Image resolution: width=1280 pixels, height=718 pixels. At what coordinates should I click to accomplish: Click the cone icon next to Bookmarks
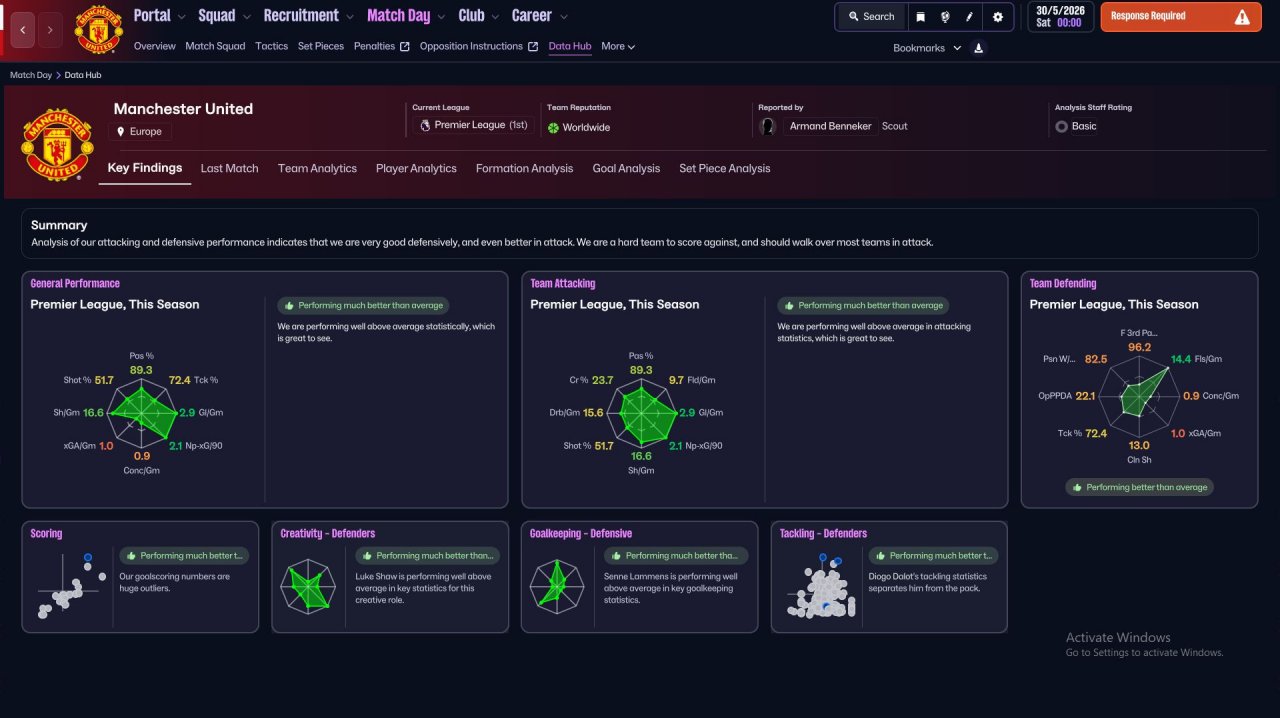point(978,48)
